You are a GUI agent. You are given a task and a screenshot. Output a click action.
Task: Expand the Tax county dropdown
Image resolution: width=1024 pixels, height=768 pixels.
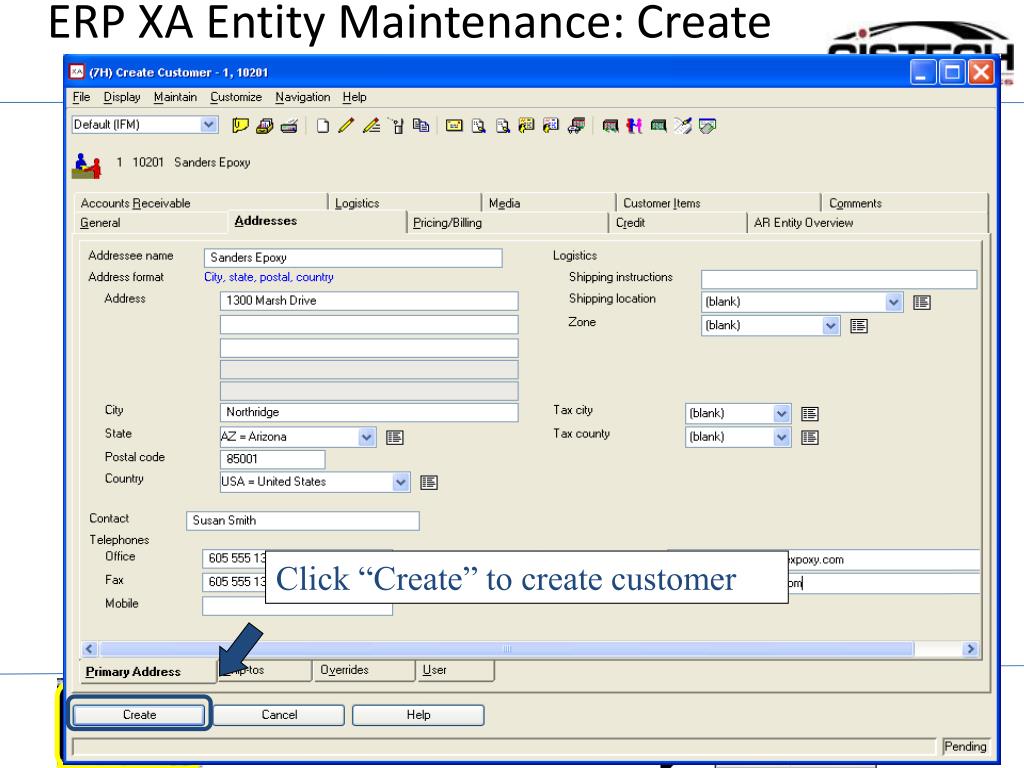(782, 438)
